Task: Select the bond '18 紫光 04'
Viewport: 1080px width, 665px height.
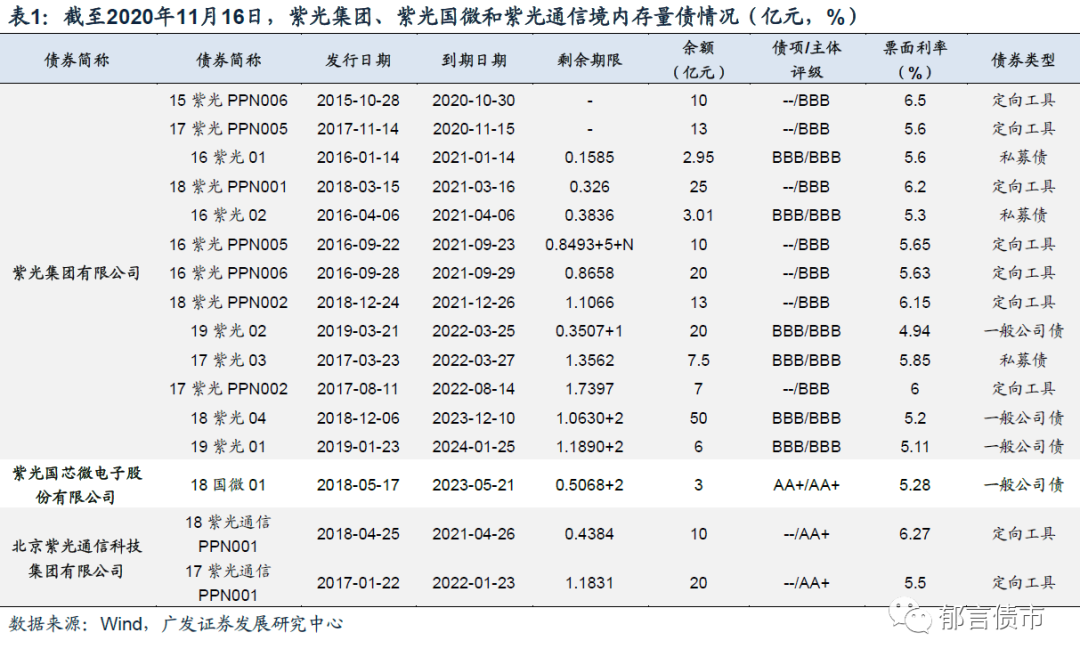Action: click(x=228, y=418)
